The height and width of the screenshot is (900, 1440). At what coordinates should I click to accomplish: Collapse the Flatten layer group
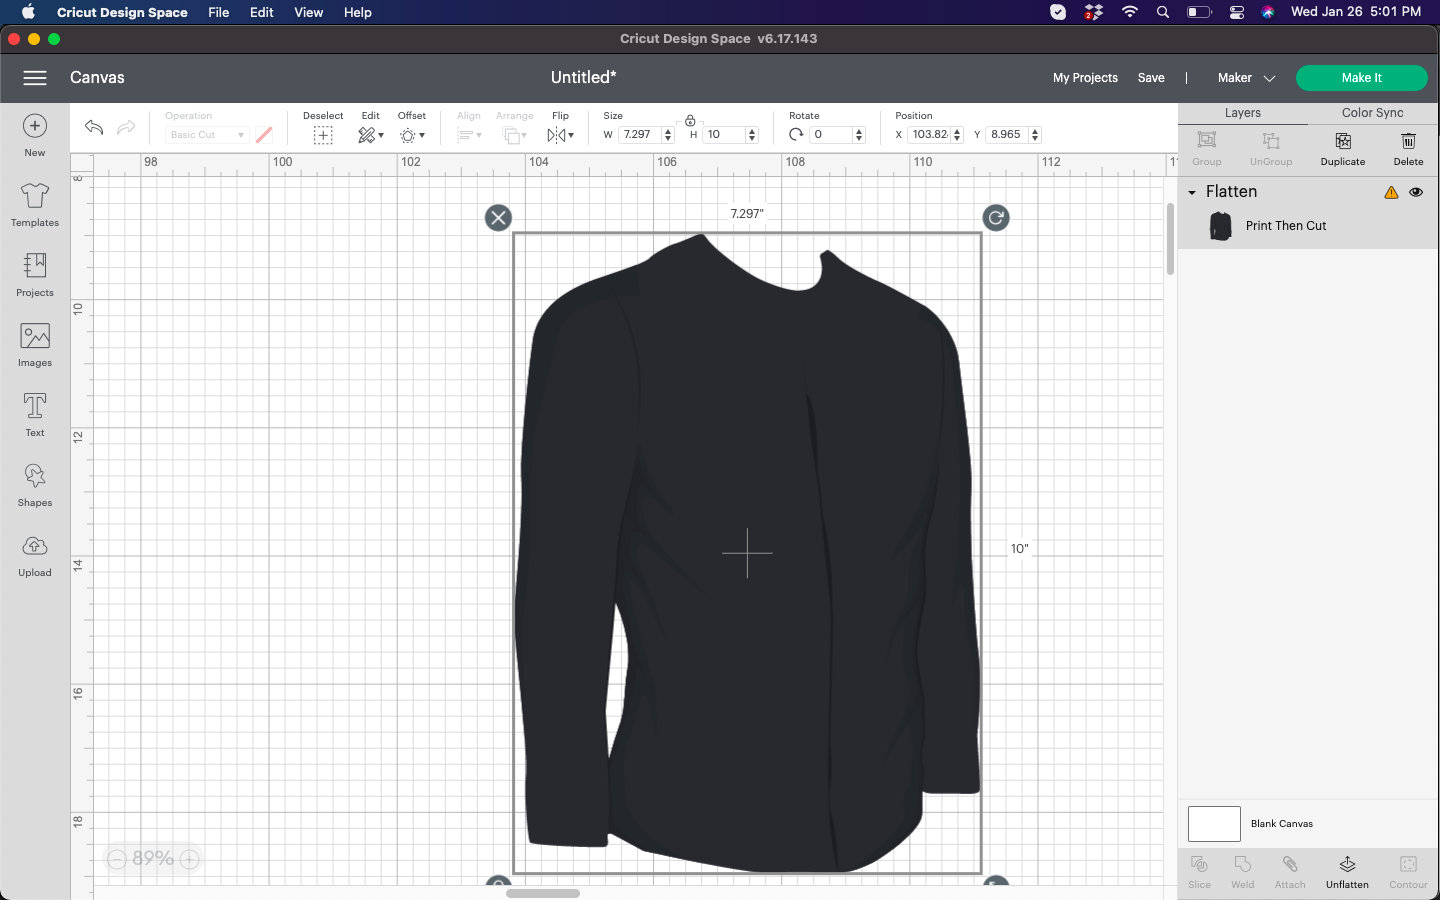[x=1192, y=192]
